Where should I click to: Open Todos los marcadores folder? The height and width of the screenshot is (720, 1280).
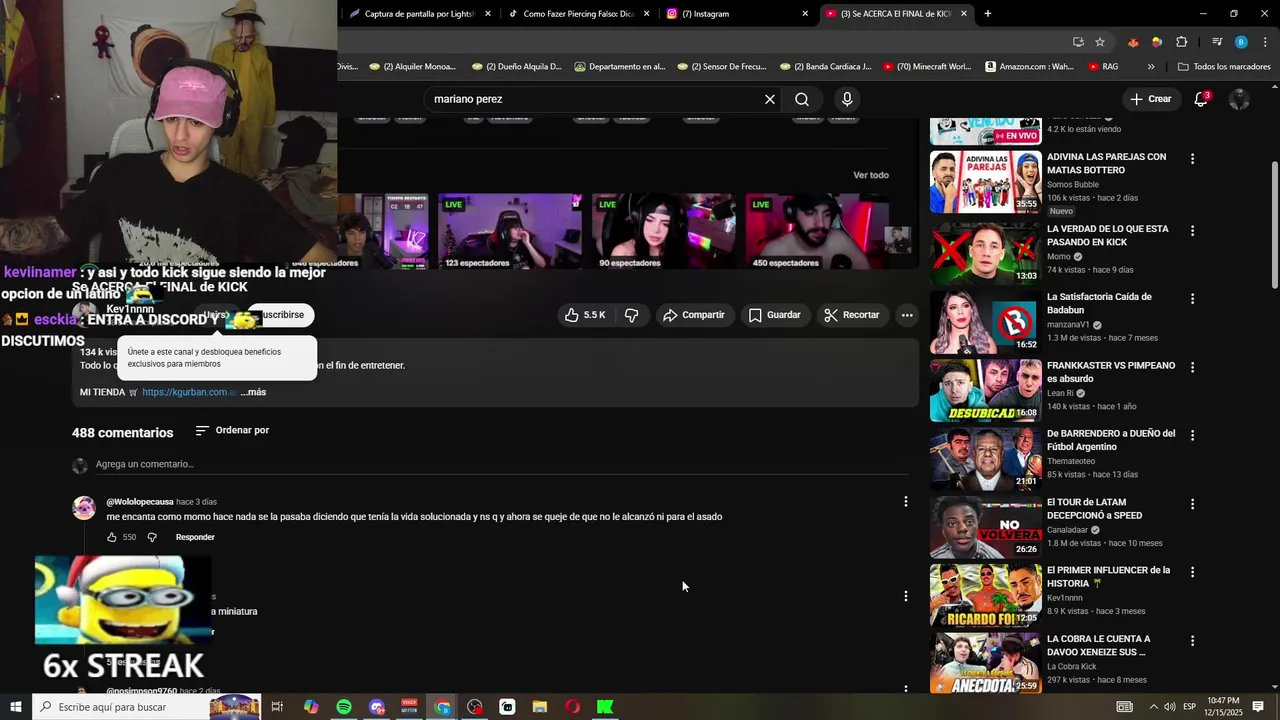[x=1225, y=67]
